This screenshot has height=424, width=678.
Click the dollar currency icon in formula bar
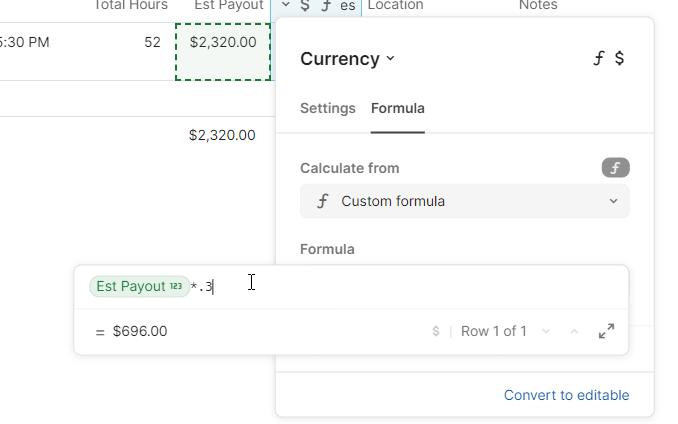(x=436, y=331)
